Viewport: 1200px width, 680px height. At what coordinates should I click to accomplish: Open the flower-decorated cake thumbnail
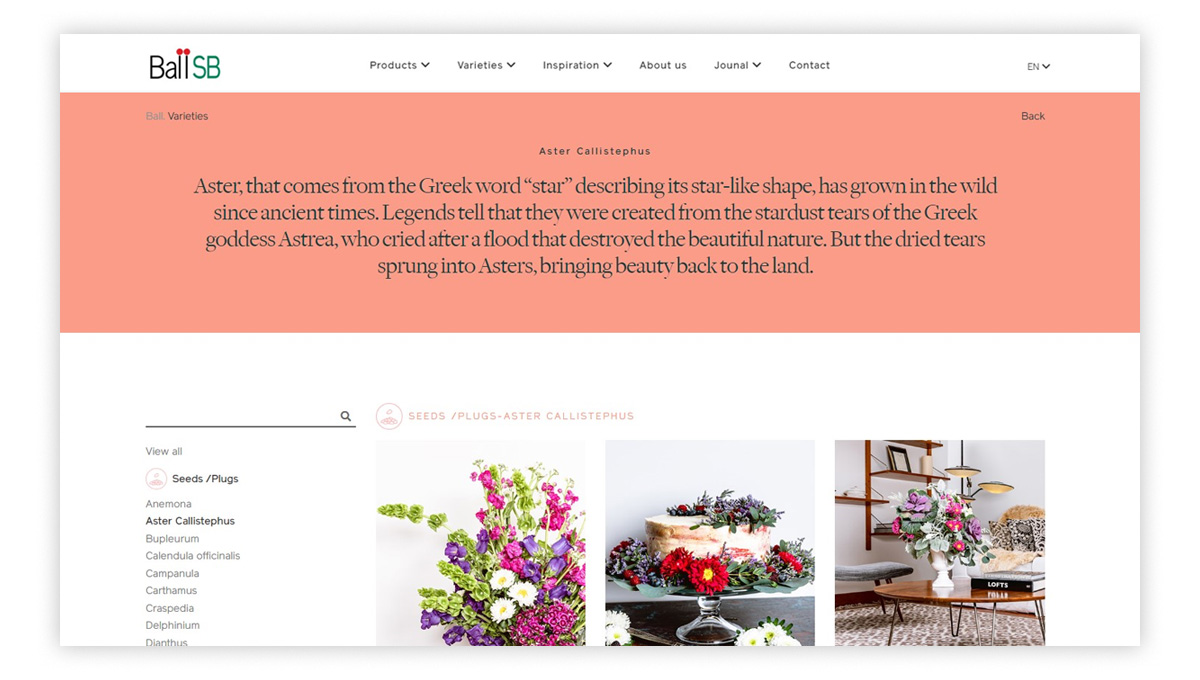tap(710, 543)
